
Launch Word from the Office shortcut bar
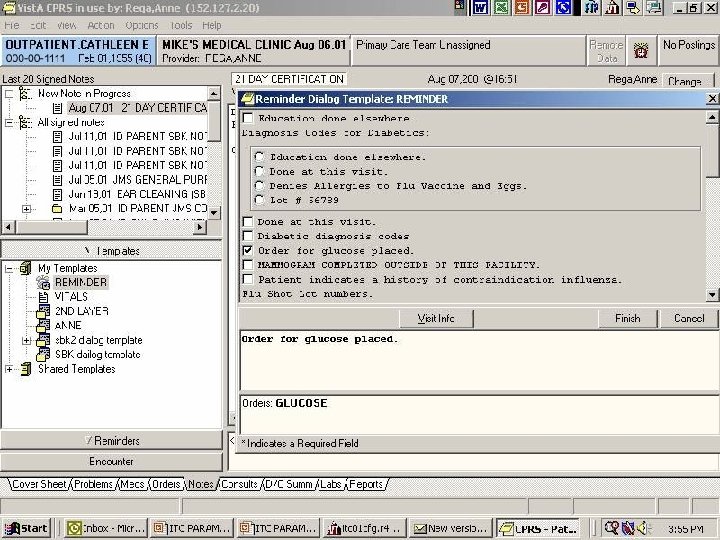(480, 7)
